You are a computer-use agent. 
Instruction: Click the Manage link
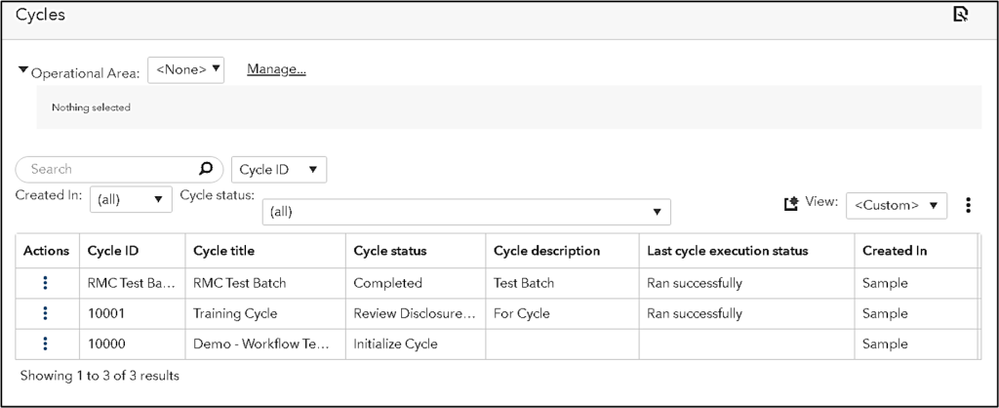(x=276, y=70)
